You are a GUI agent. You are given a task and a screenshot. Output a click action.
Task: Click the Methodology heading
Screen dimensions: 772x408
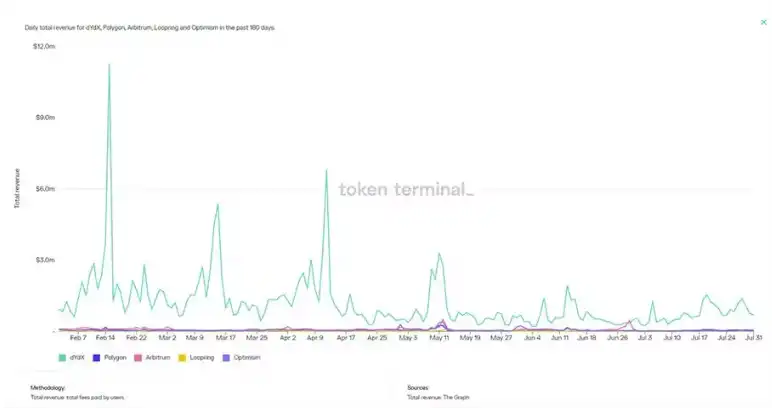click(x=48, y=388)
